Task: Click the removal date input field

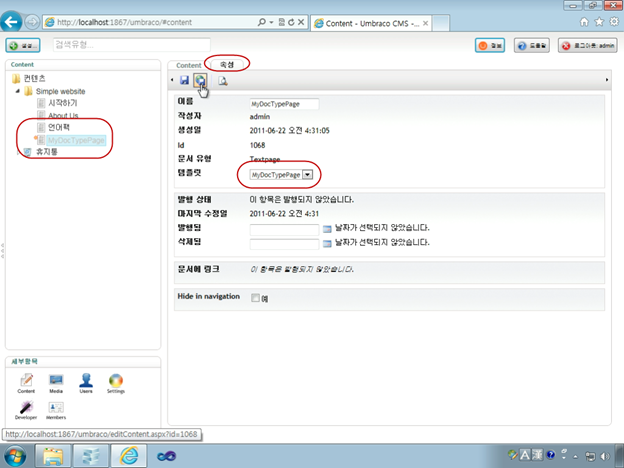Action: pyautogui.click(x=284, y=244)
